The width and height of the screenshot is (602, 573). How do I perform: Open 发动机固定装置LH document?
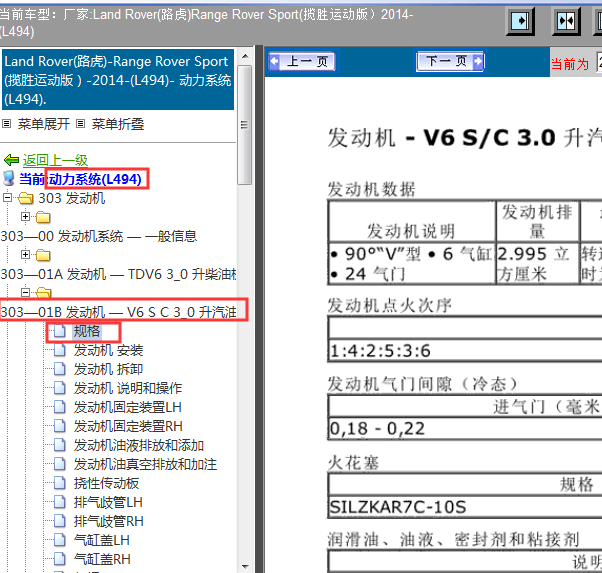(127, 407)
